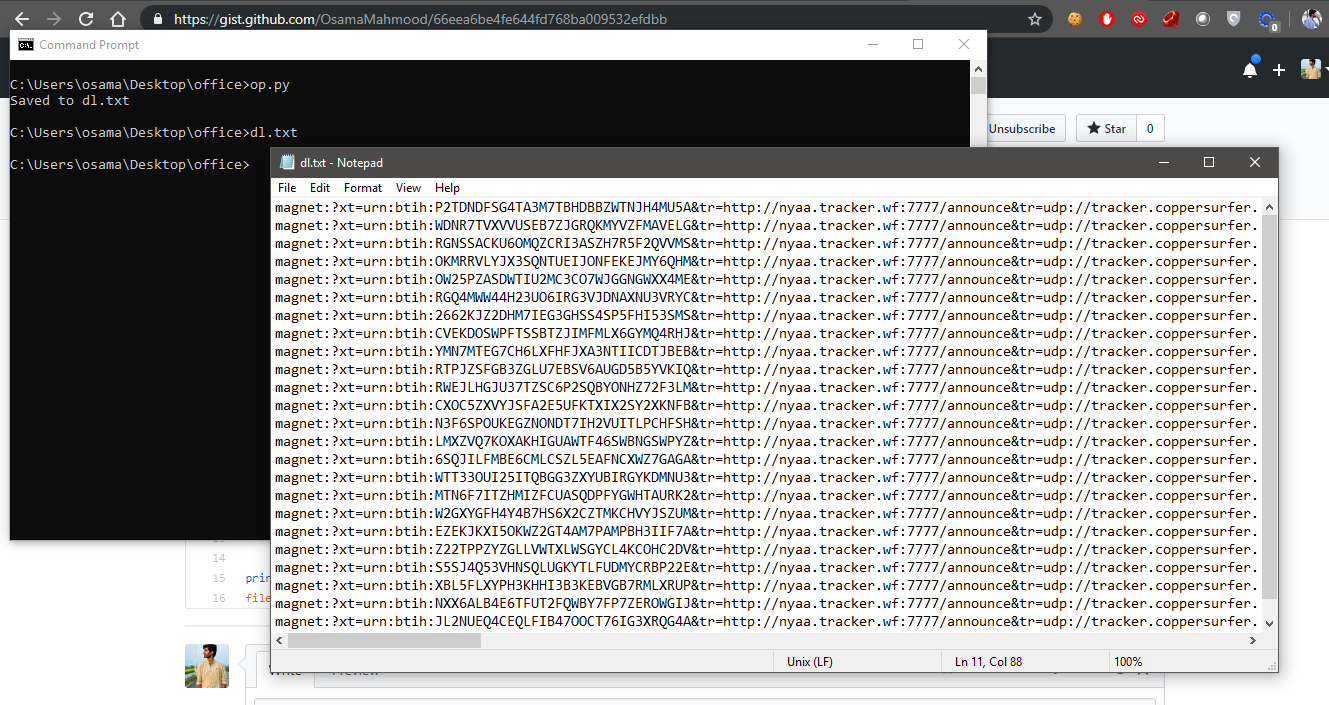This screenshot has width=1329, height=705.
Task: Click the red hand ad-blocker extension icon
Action: 1107,18
